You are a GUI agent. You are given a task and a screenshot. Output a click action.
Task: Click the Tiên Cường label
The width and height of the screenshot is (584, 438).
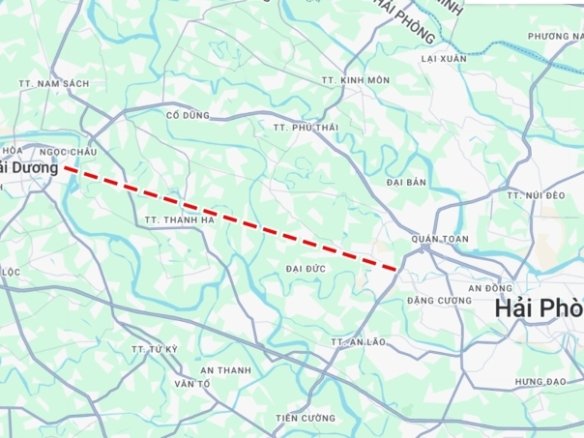pos(305,418)
